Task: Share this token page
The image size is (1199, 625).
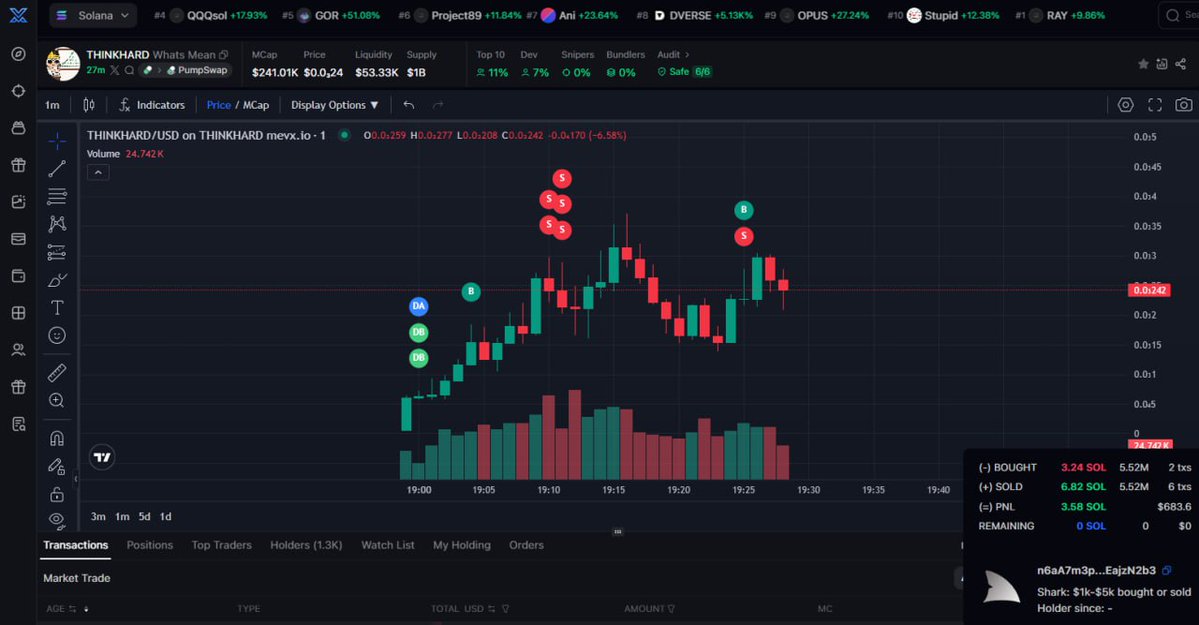Action: tap(1181, 64)
